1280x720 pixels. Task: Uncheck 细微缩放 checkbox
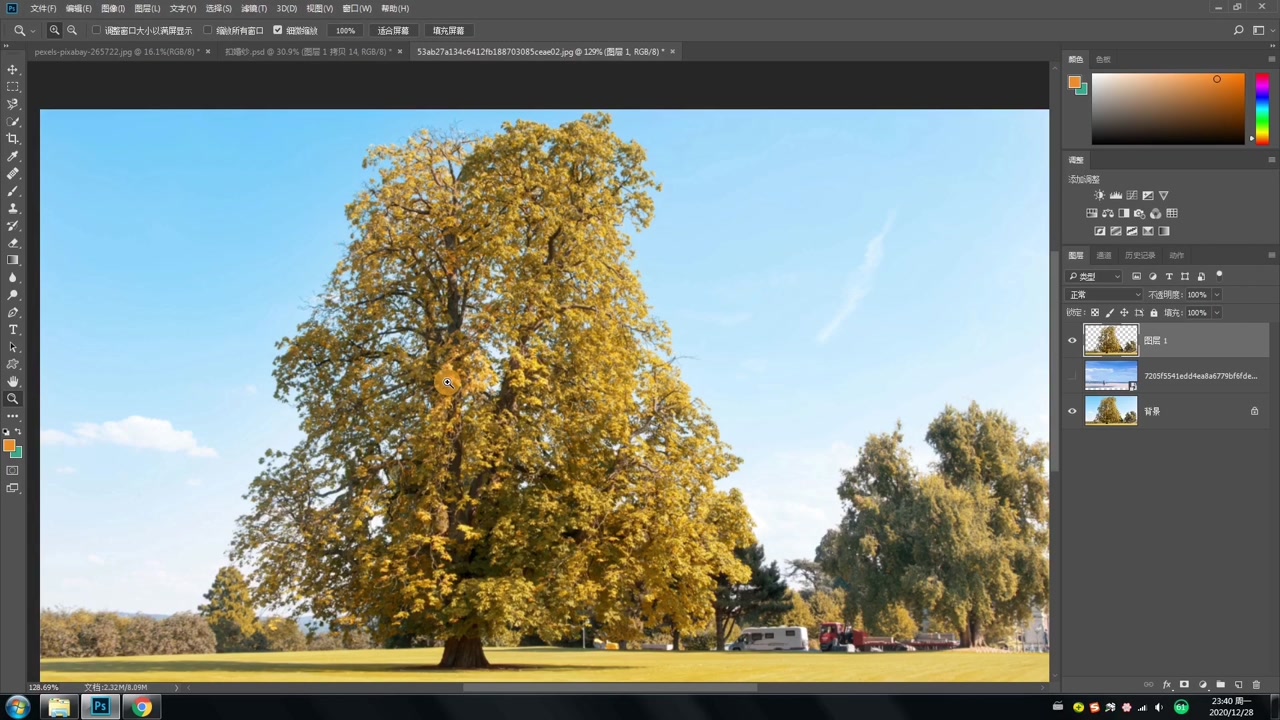[x=278, y=31]
